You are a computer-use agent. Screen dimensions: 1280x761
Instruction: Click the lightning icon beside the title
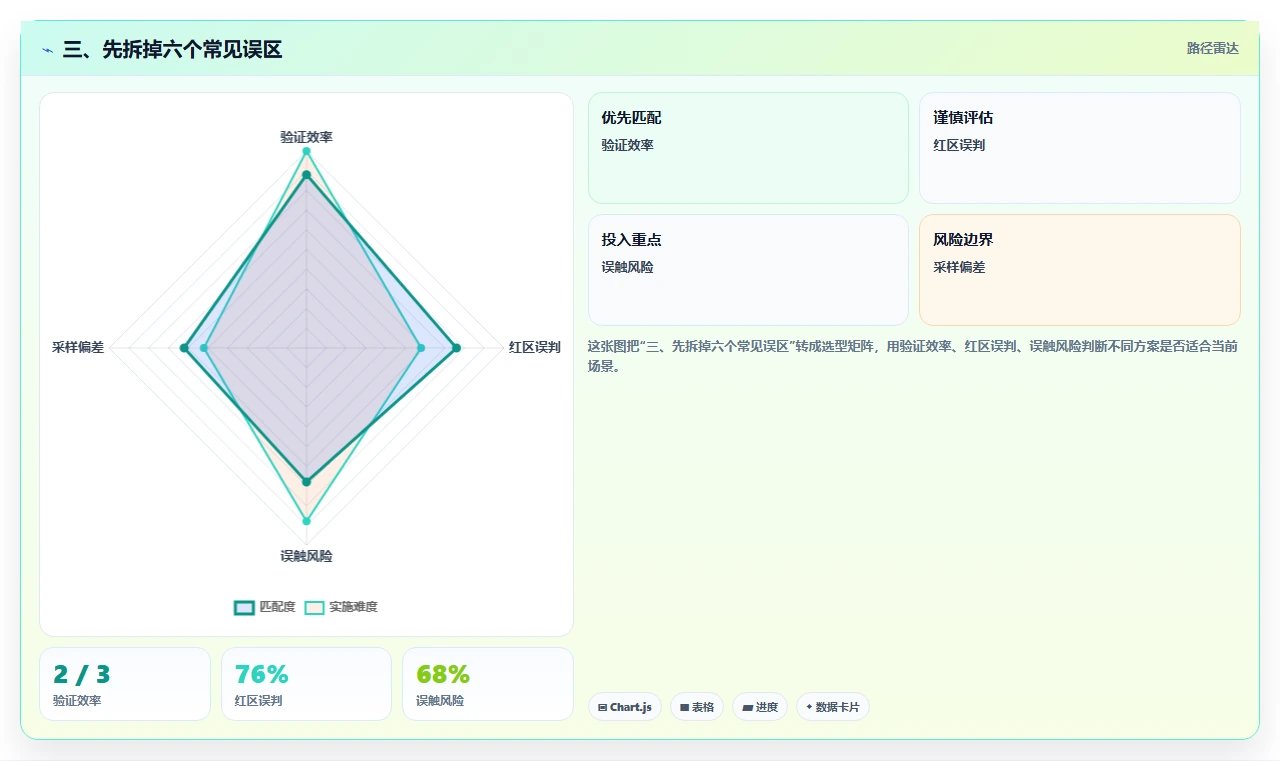pos(47,50)
